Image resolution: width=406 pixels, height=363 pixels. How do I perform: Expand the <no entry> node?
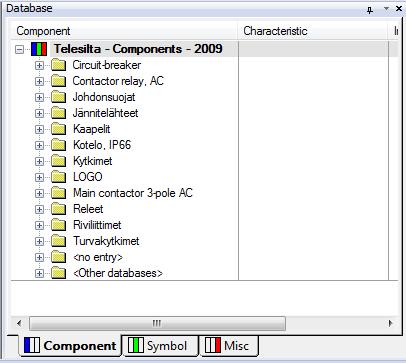click(39, 257)
